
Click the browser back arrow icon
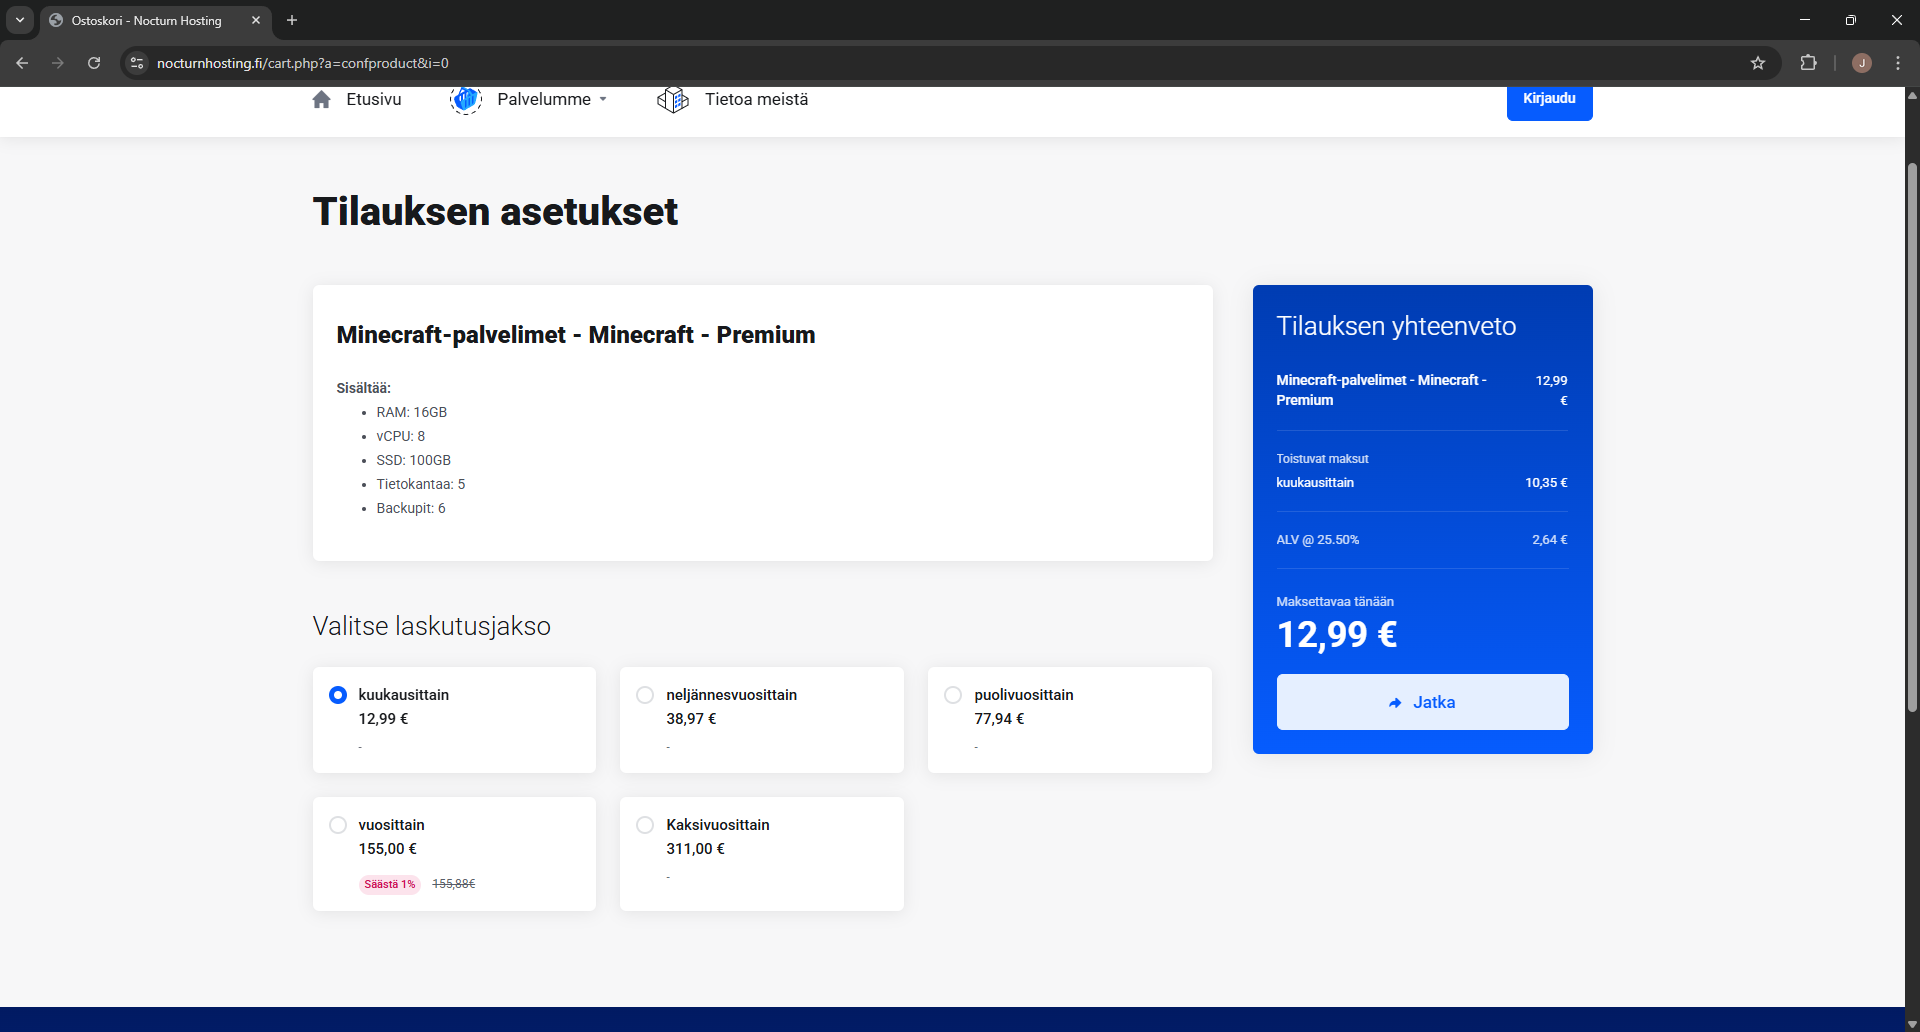pyautogui.click(x=22, y=63)
